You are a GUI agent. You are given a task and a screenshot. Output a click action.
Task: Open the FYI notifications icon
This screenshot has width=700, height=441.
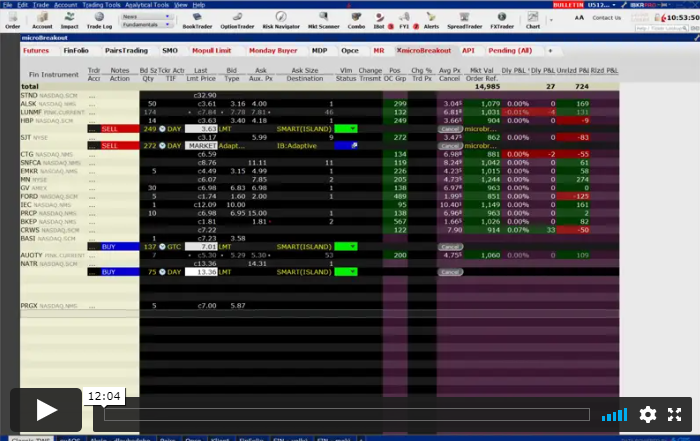pos(405,21)
